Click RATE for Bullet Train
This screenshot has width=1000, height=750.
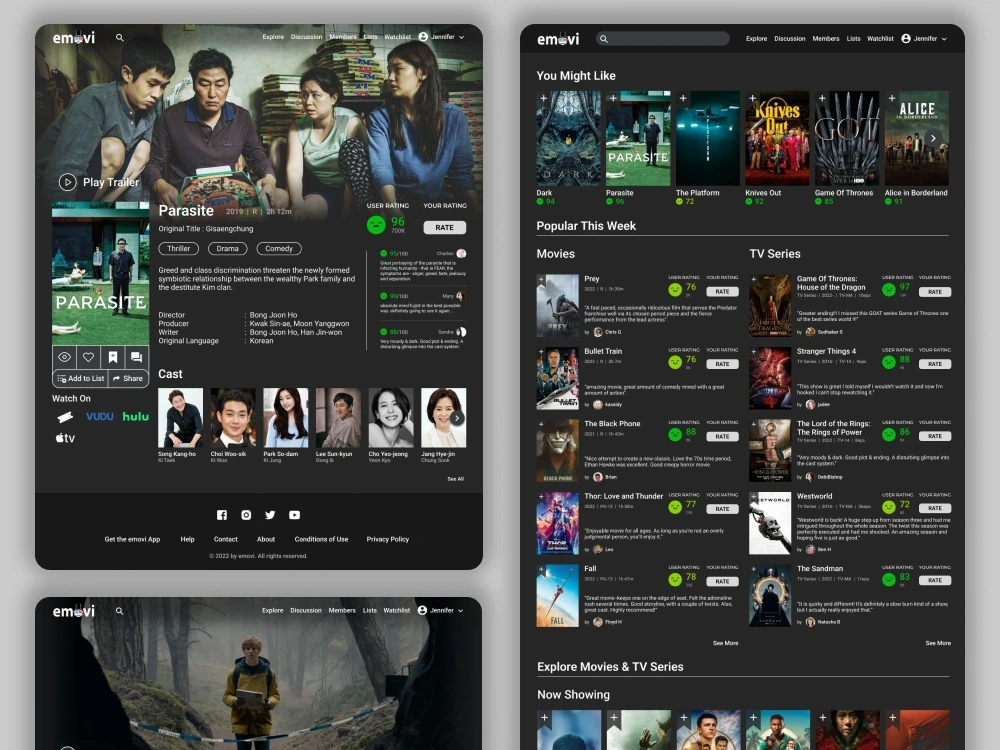723,364
